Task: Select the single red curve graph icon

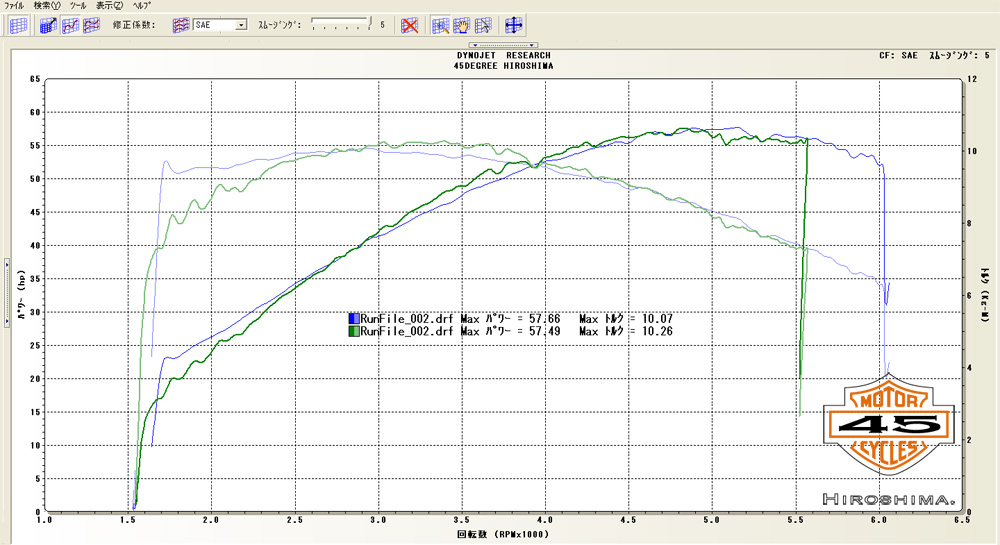Action: click(70, 25)
